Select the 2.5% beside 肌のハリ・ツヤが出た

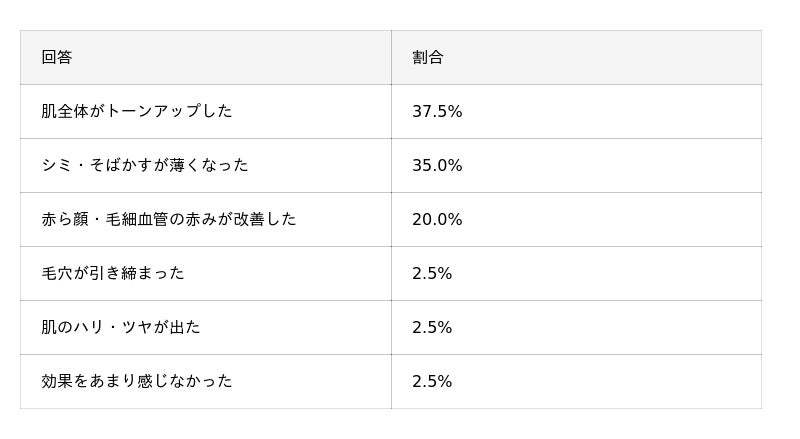click(432, 328)
